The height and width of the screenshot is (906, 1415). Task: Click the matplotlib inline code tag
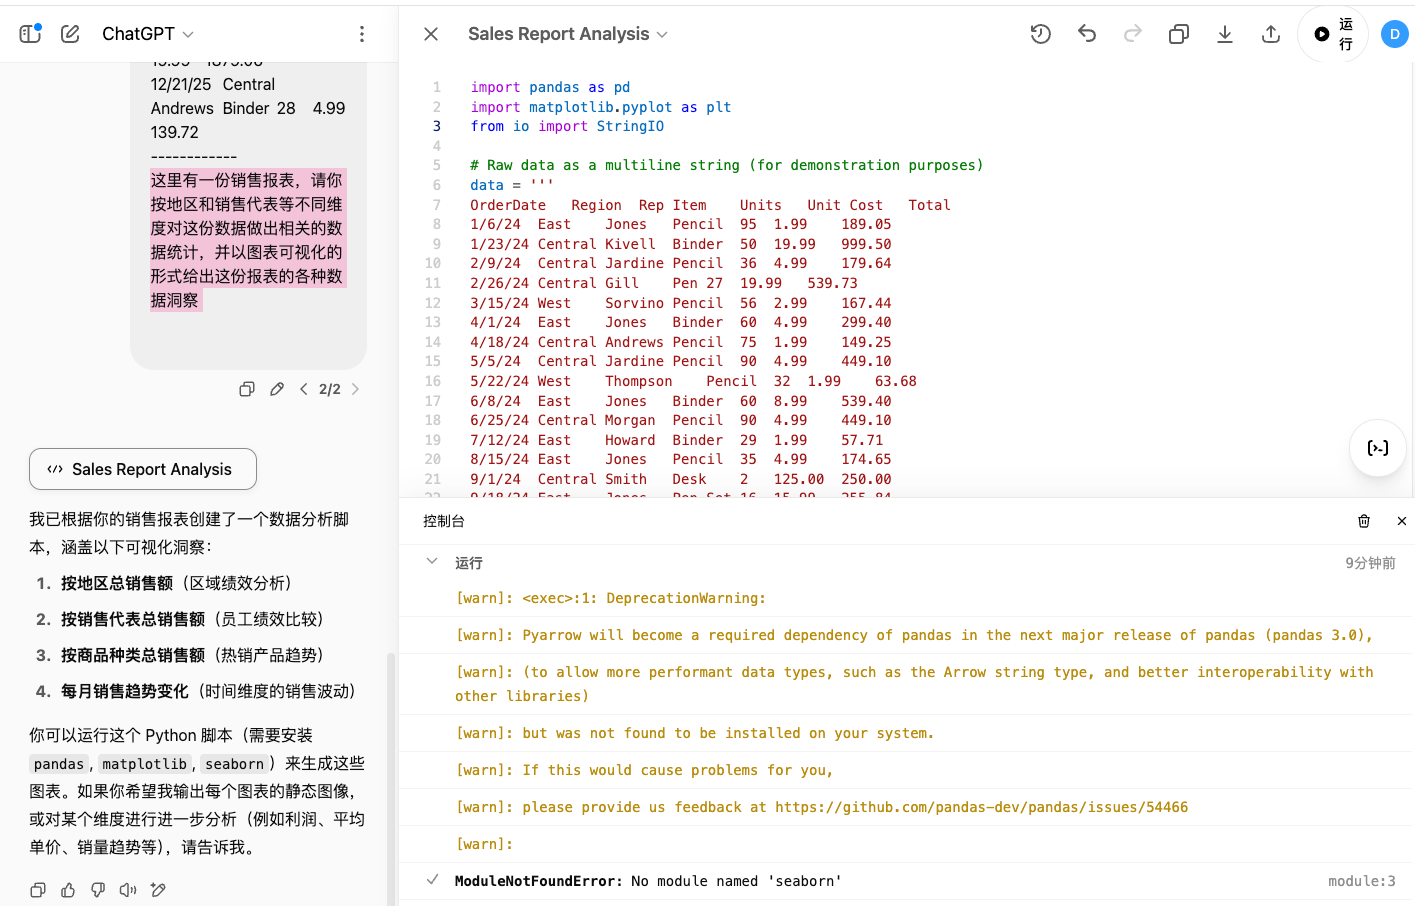145,764
